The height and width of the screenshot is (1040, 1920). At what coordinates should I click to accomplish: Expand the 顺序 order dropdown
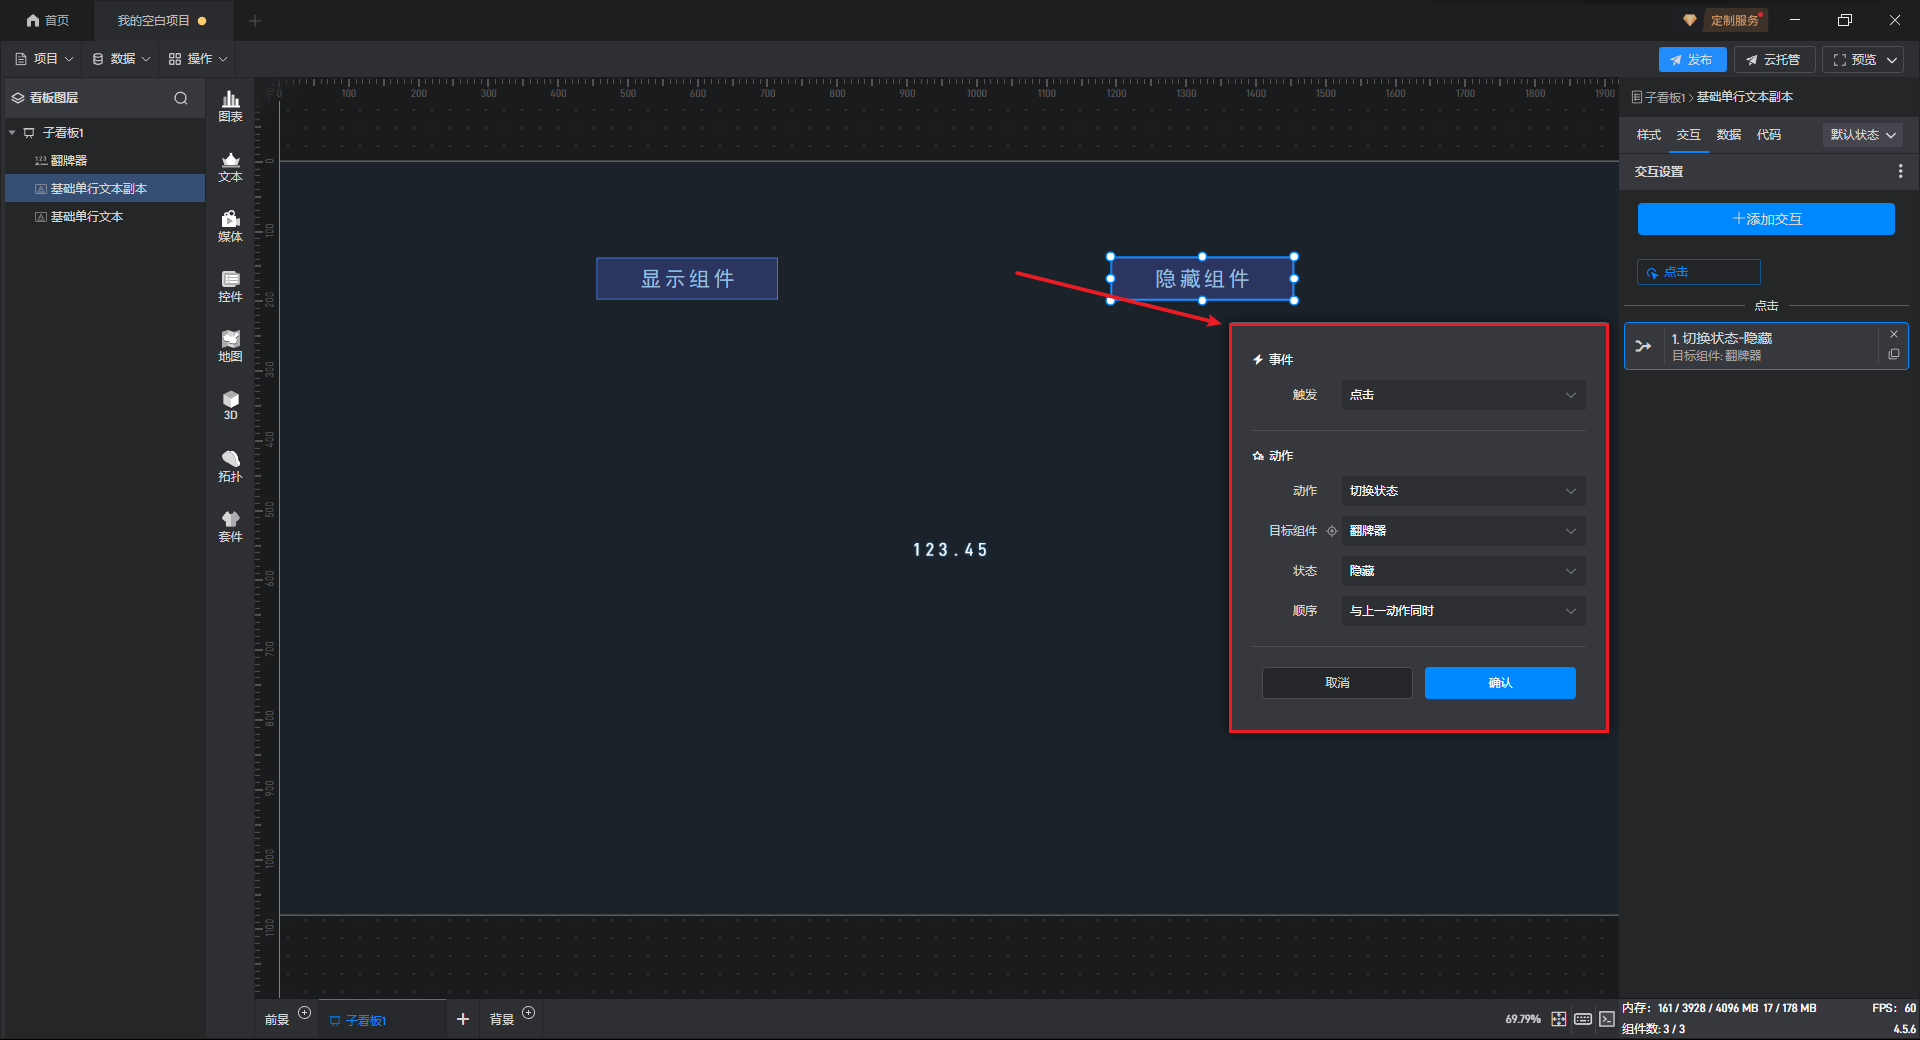pos(1462,611)
